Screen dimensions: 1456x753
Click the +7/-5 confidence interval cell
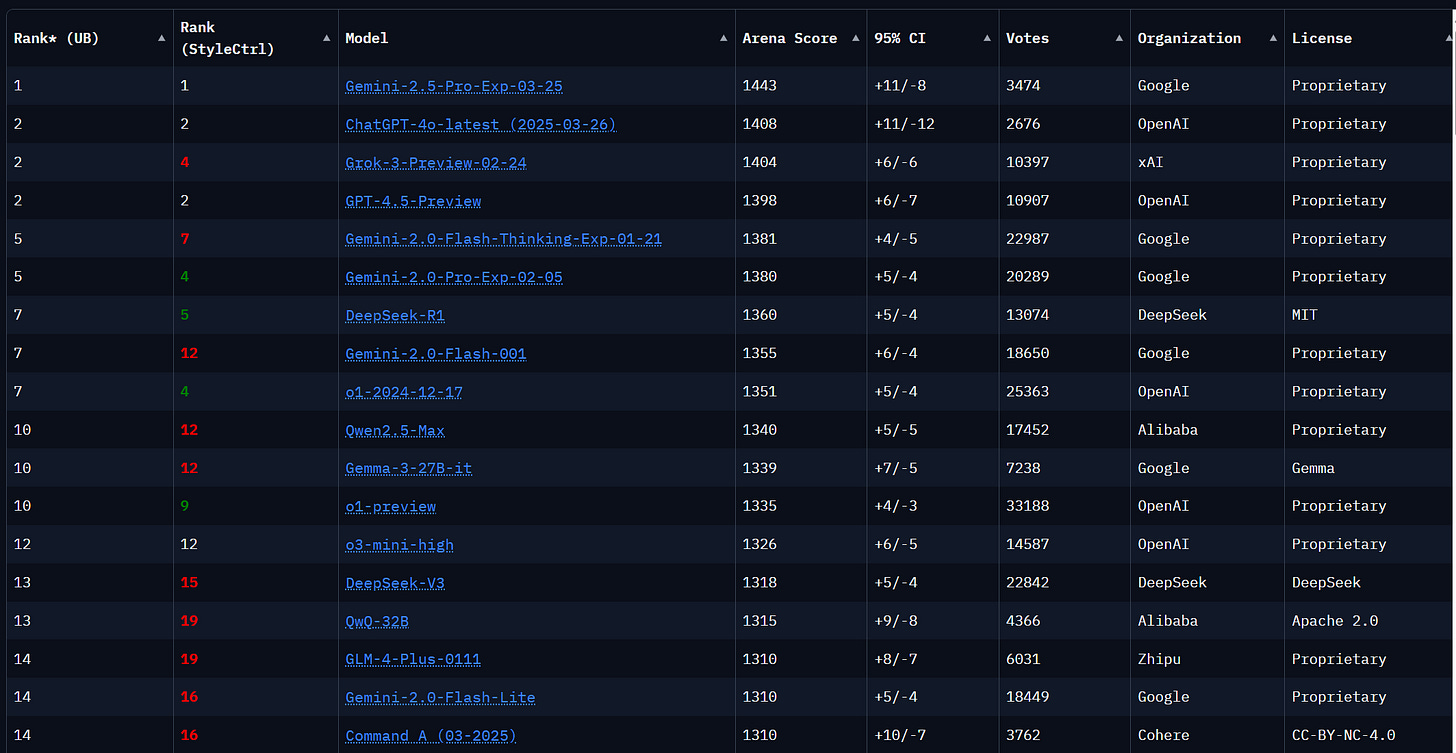point(896,468)
